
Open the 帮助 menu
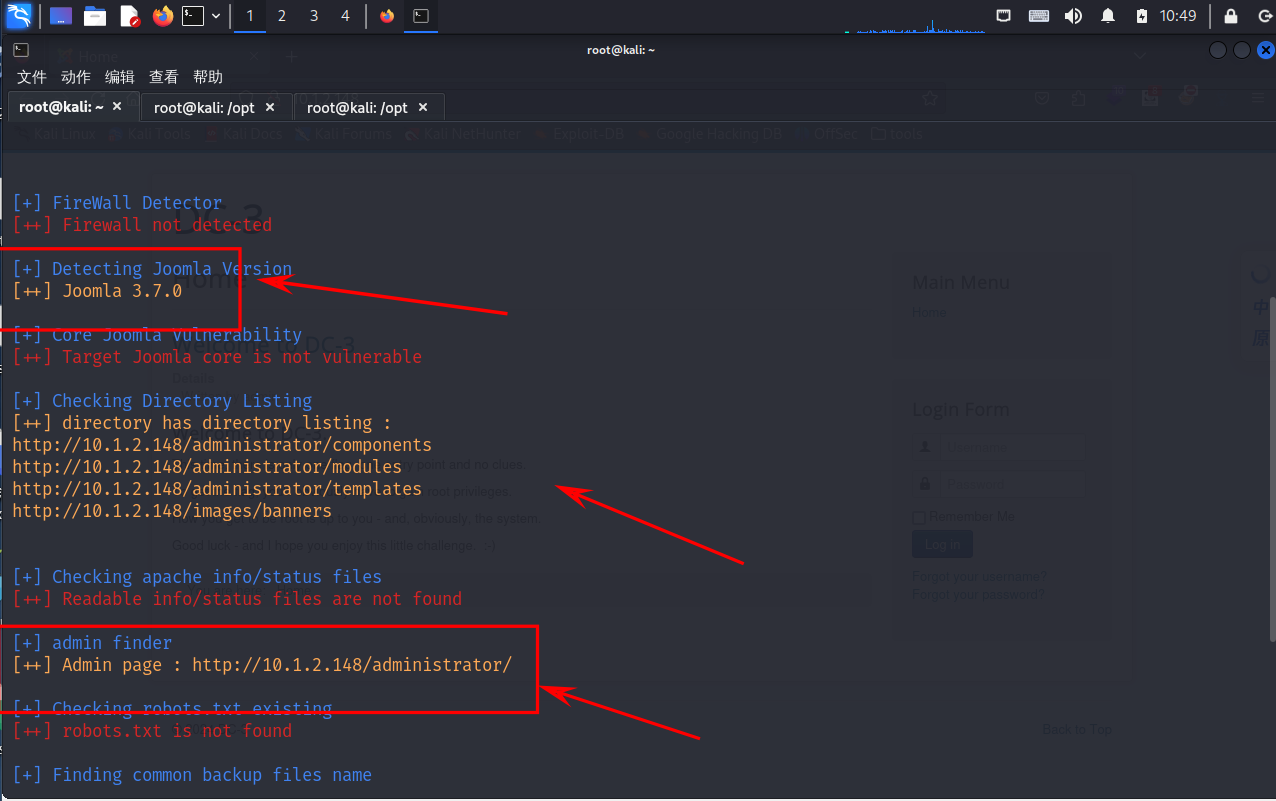click(x=208, y=77)
